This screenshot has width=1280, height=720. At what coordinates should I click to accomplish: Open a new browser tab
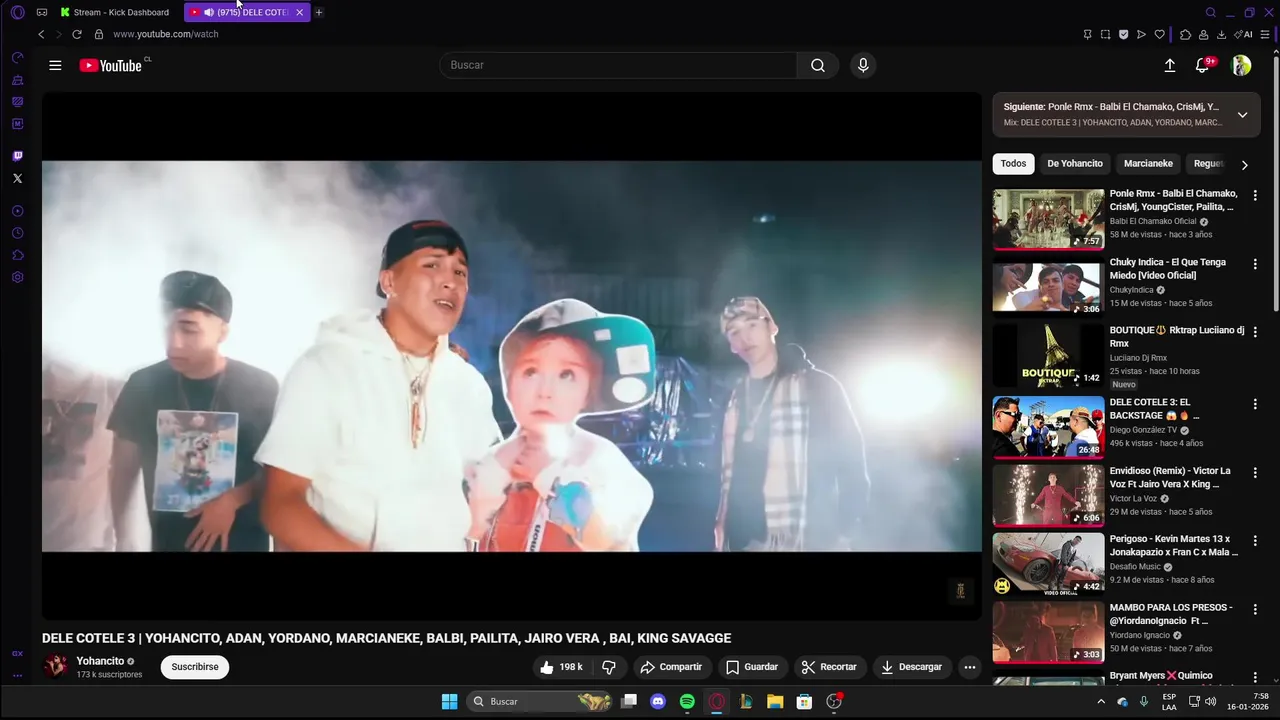pyautogui.click(x=319, y=12)
